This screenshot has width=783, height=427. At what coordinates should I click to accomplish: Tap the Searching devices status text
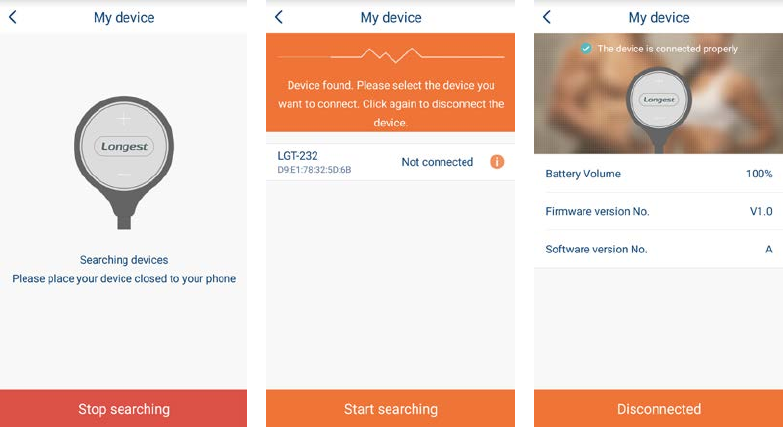[124, 260]
